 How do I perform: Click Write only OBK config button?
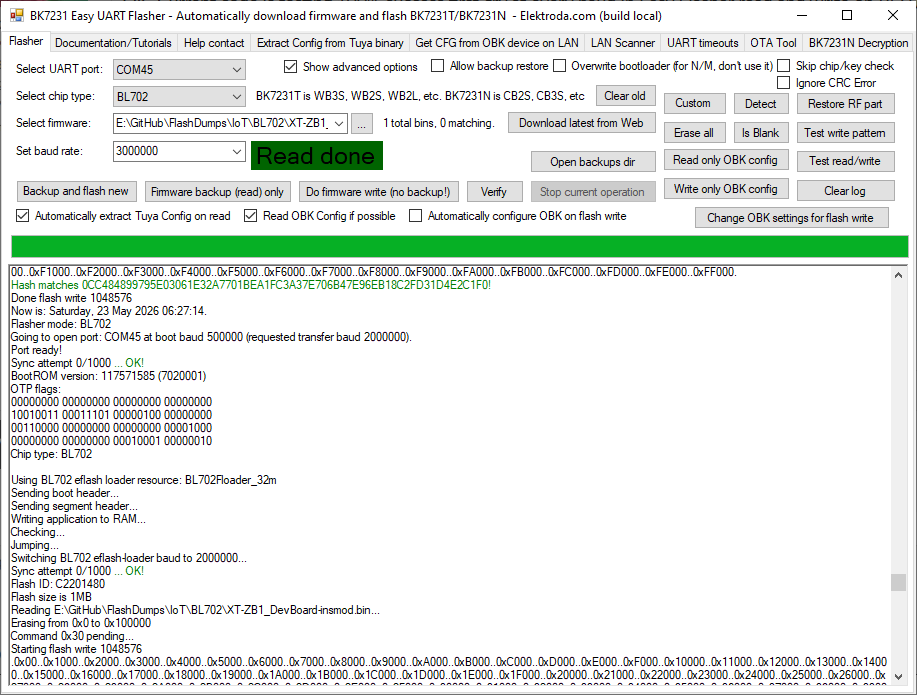click(726, 189)
